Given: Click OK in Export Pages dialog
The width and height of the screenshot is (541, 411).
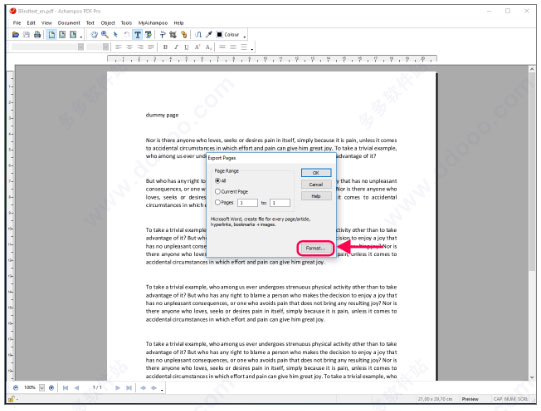Looking at the screenshot, I should click(x=316, y=173).
